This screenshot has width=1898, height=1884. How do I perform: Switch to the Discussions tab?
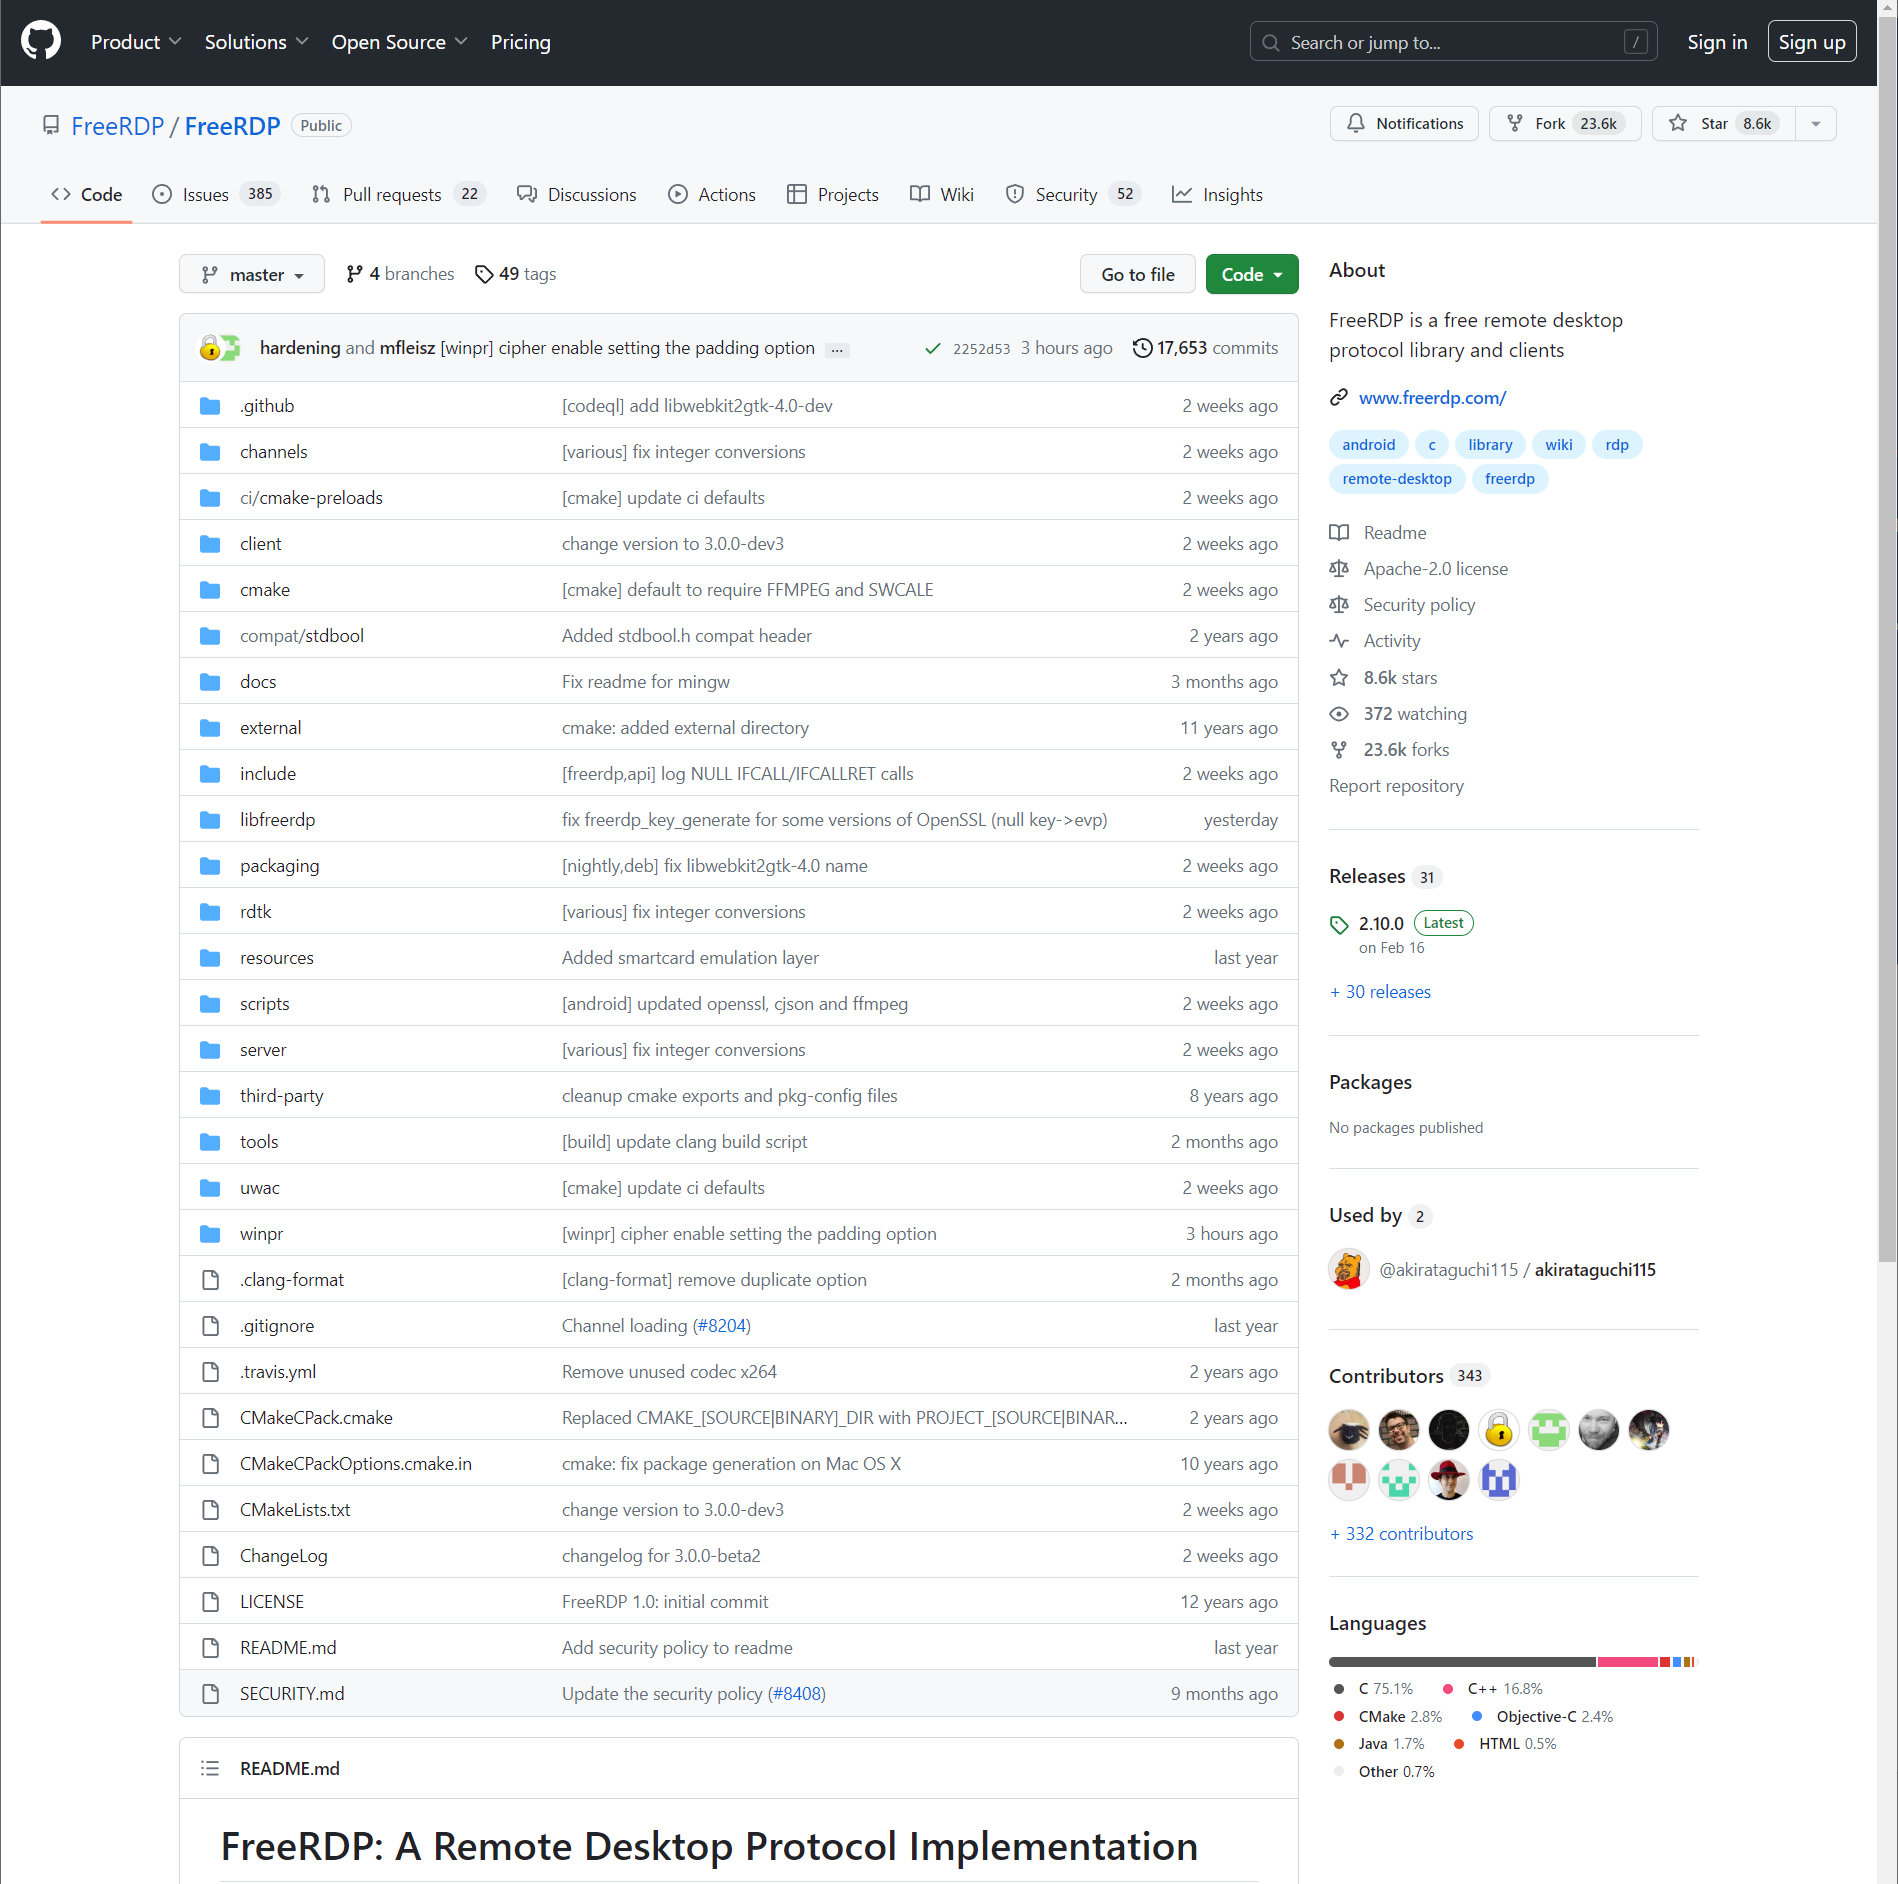click(x=577, y=194)
